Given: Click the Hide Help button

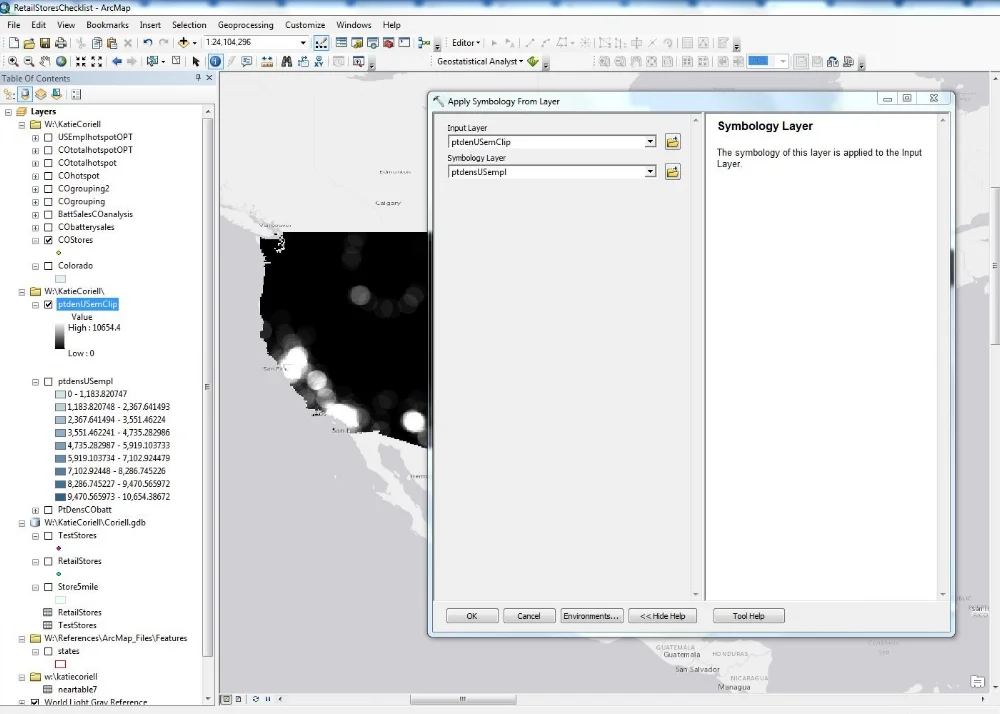Looking at the screenshot, I should (x=663, y=616).
